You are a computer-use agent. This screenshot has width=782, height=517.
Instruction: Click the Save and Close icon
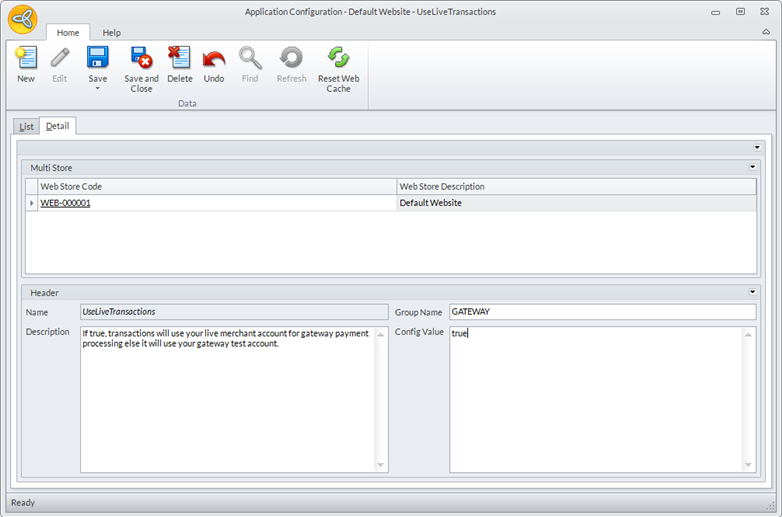[141, 58]
